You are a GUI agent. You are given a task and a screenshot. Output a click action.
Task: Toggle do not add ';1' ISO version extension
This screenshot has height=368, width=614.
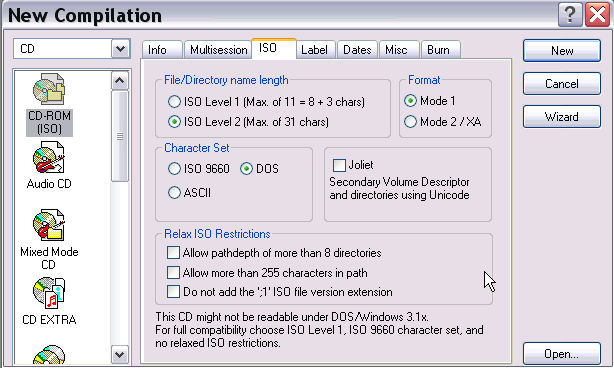pos(173,292)
